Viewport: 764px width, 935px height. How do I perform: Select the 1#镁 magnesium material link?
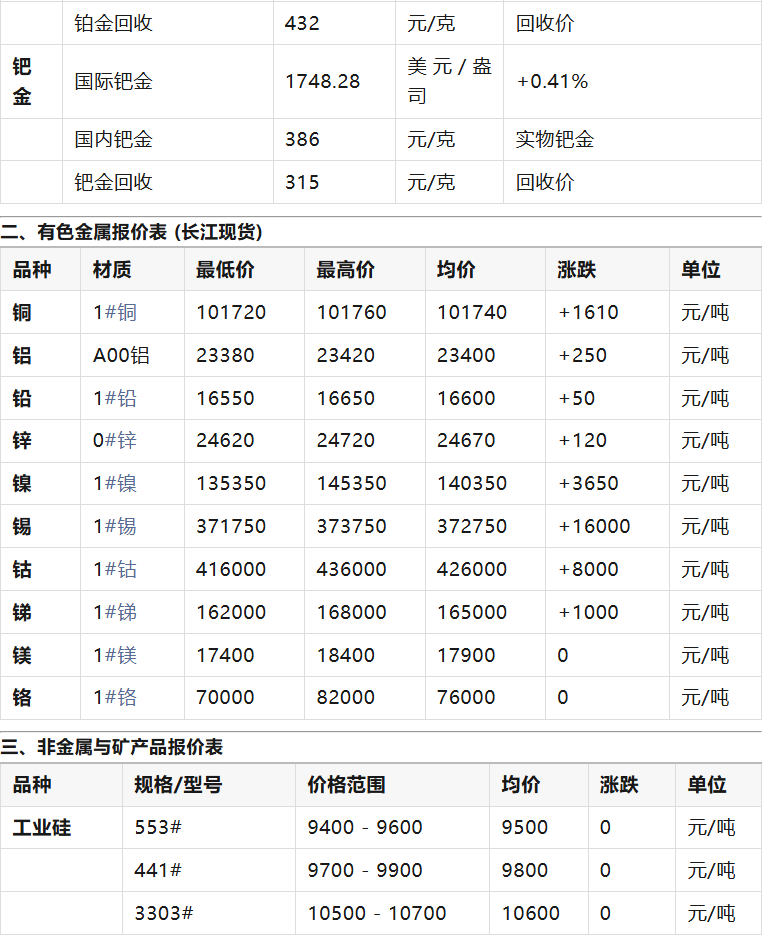[x=115, y=656]
